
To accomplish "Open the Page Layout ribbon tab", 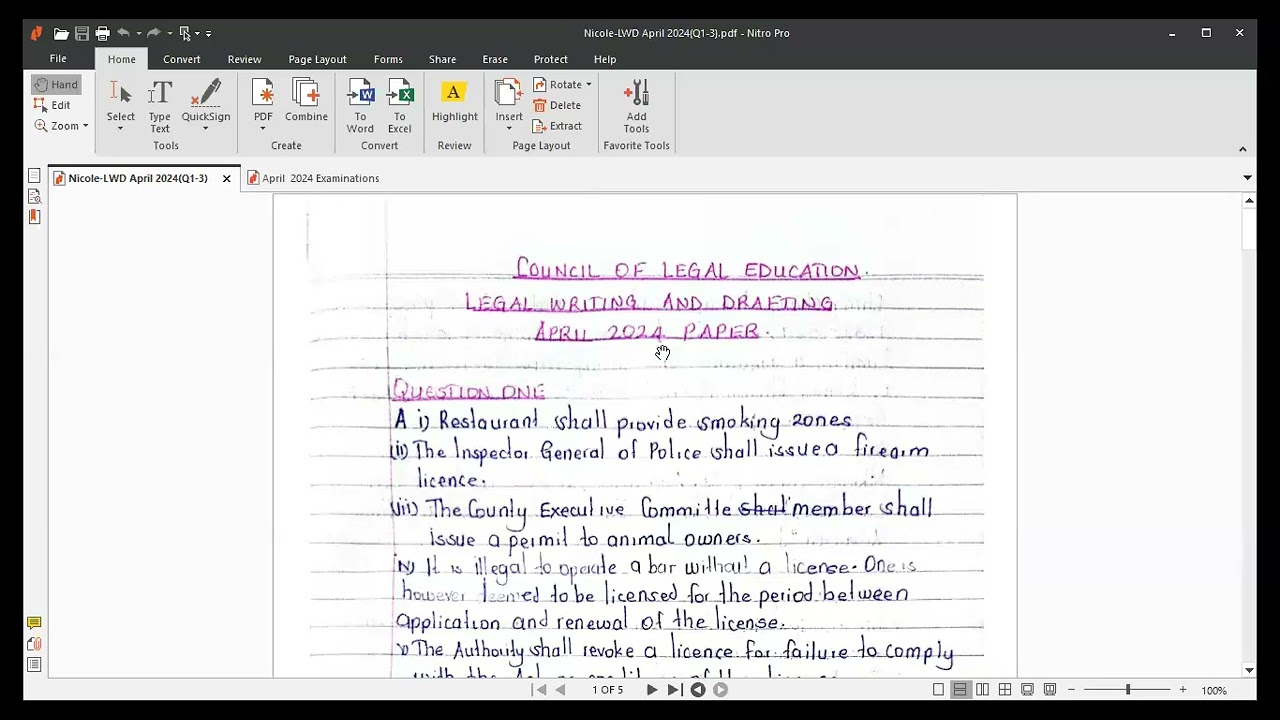I will coord(317,59).
